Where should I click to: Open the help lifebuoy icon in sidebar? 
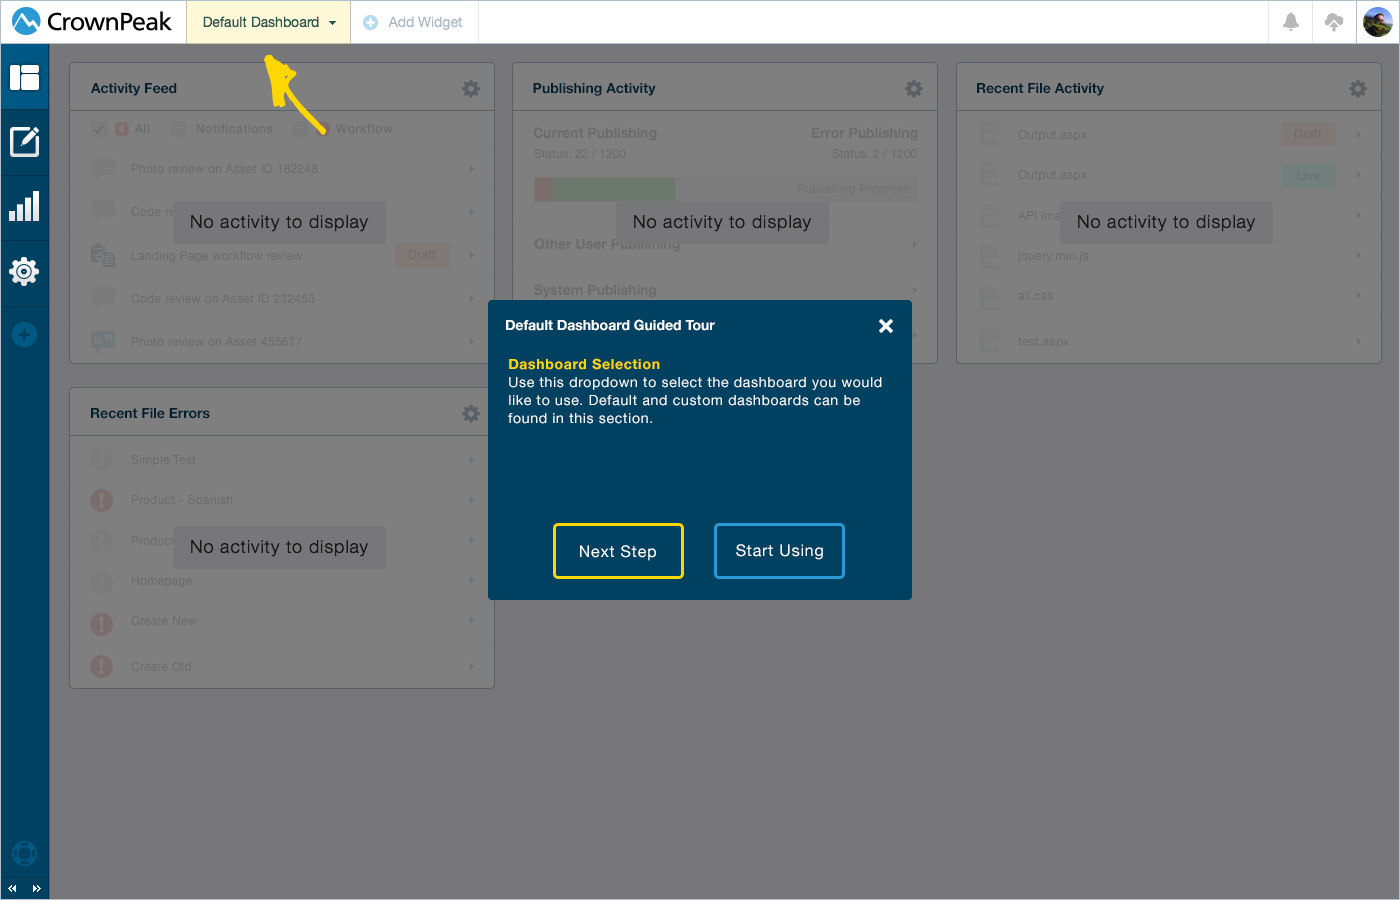click(x=25, y=853)
